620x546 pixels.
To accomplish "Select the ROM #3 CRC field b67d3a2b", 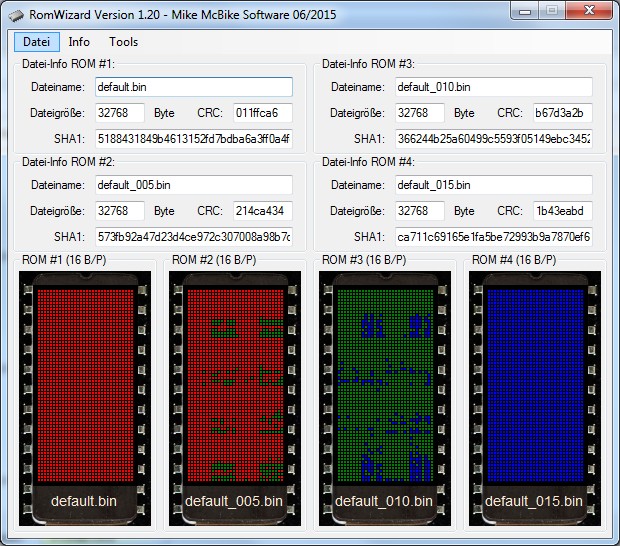I will pos(562,113).
